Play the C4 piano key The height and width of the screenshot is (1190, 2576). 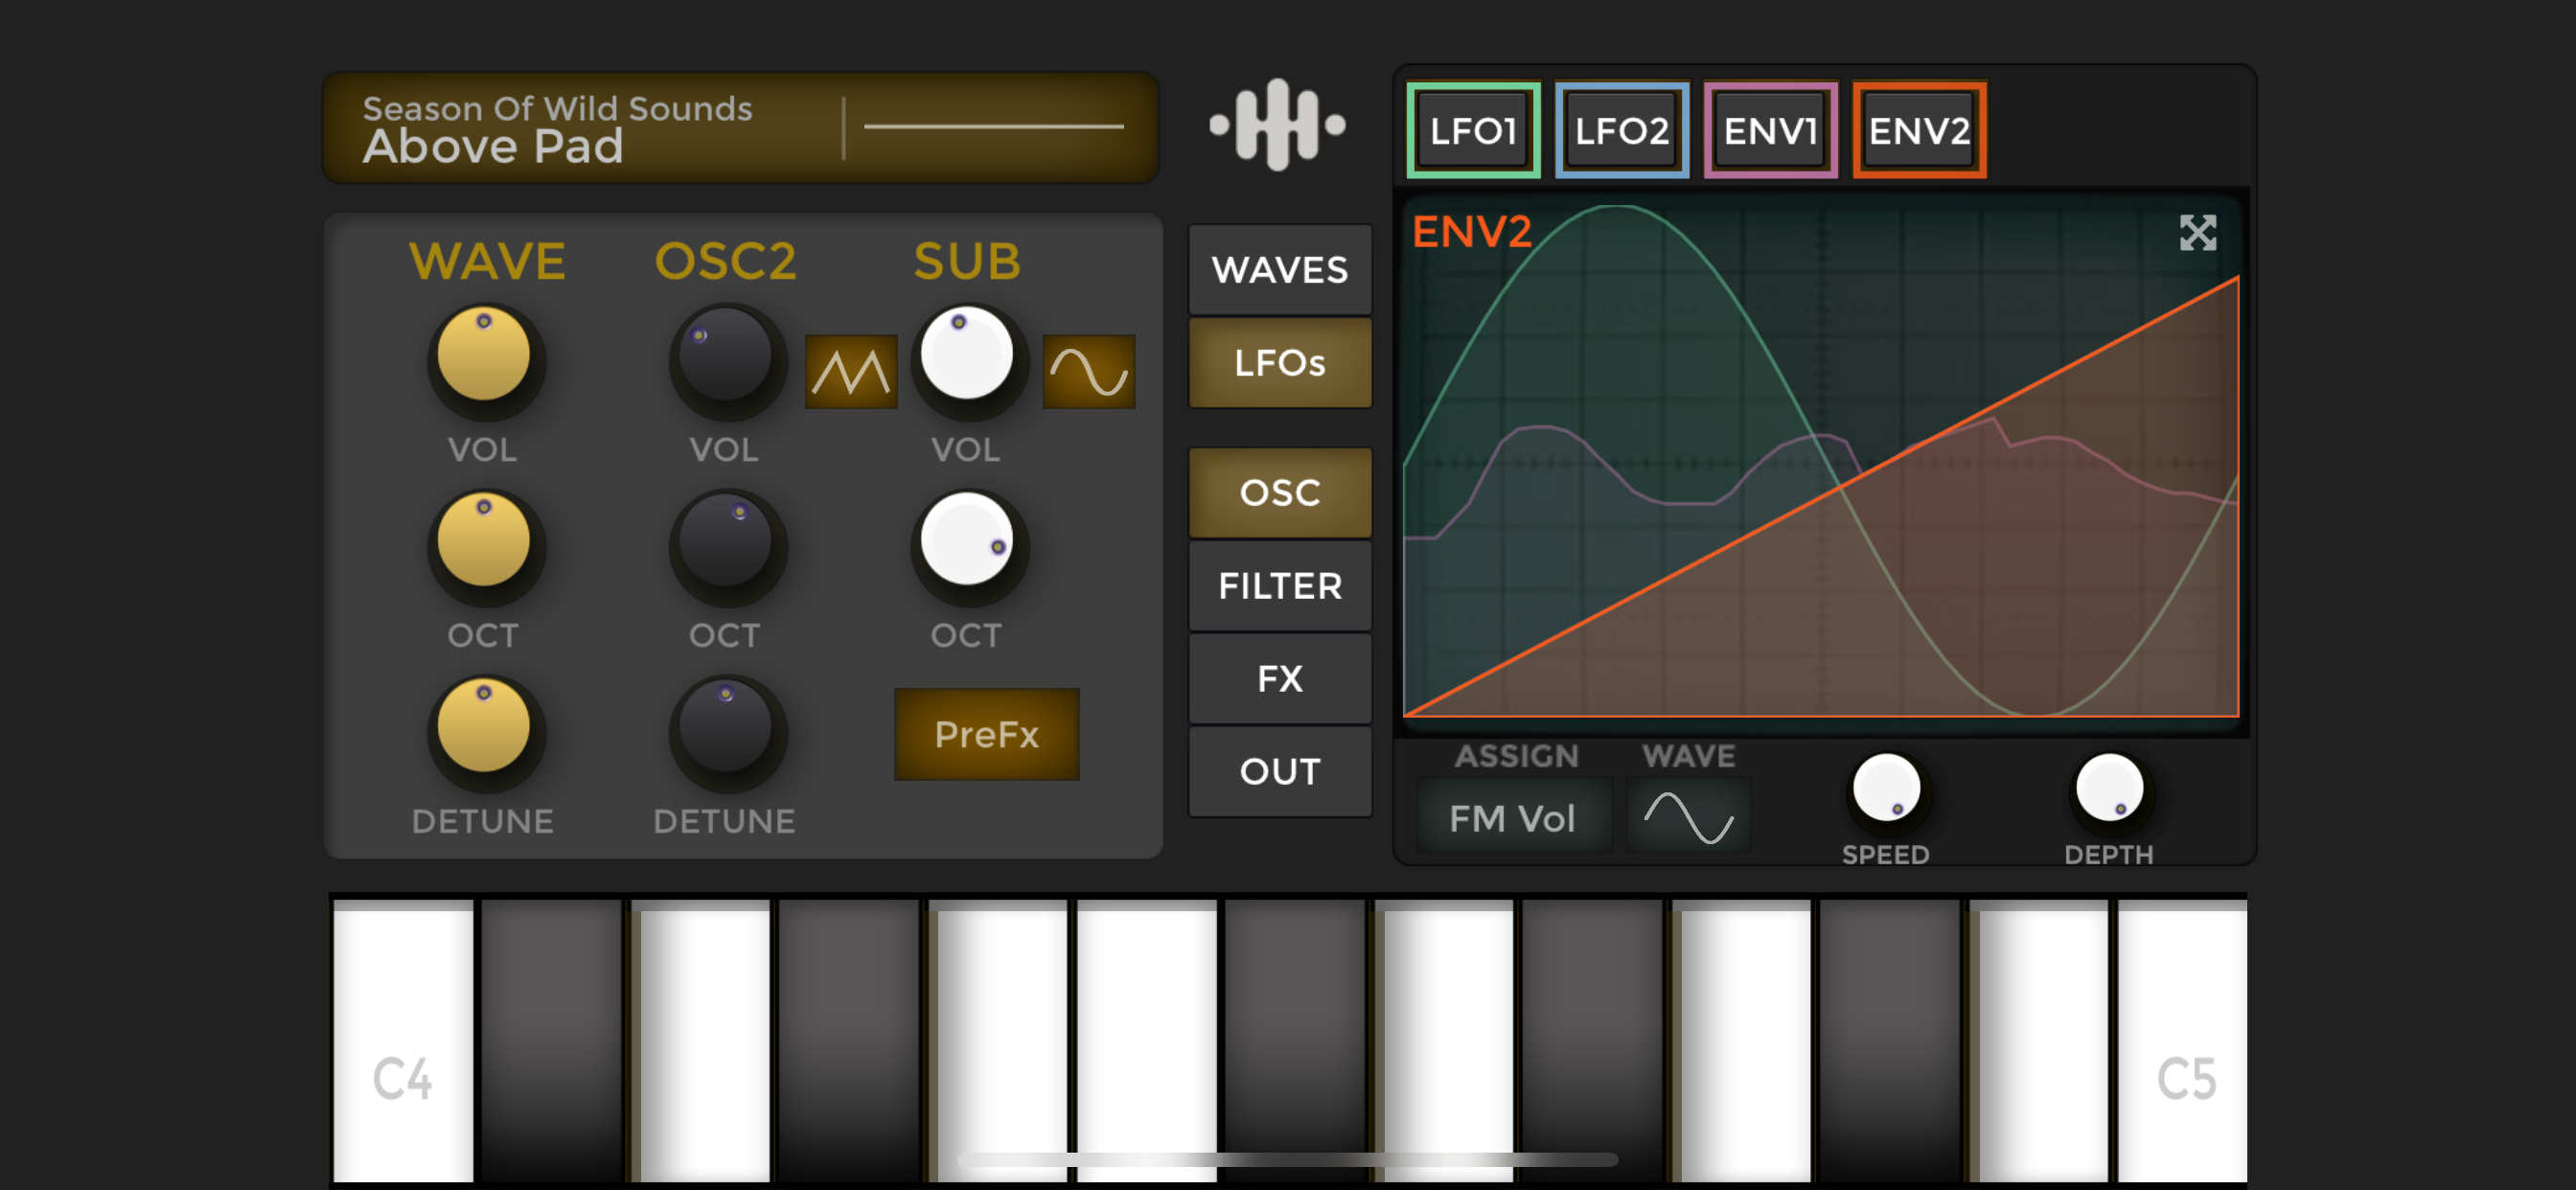click(x=403, y=1040)
